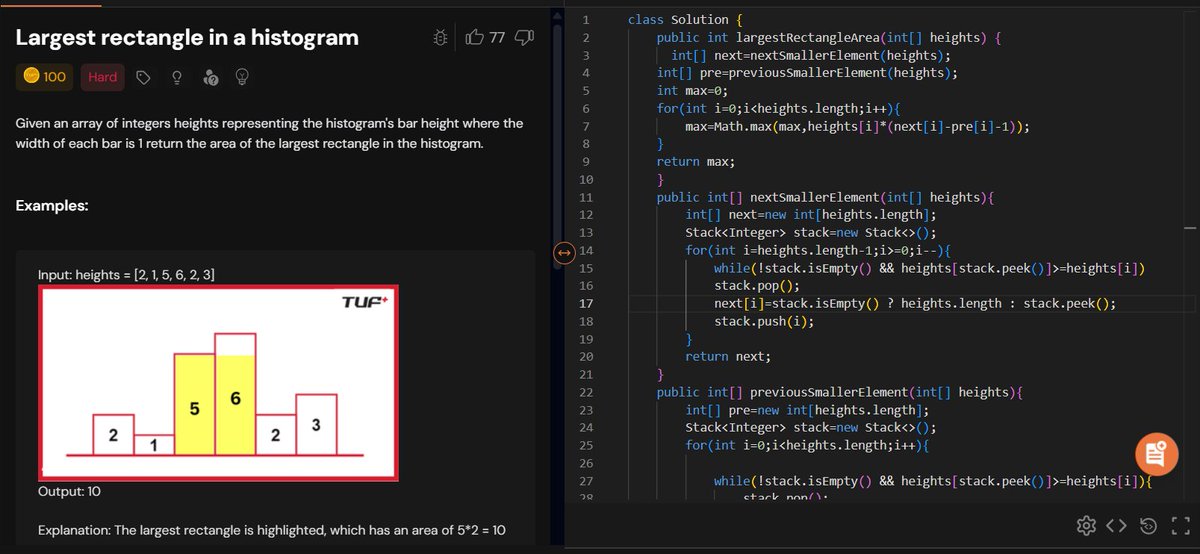The image size is (1200, 554).
Task: Click the 'Examples:' heading
Action: [x=52, y=206]
